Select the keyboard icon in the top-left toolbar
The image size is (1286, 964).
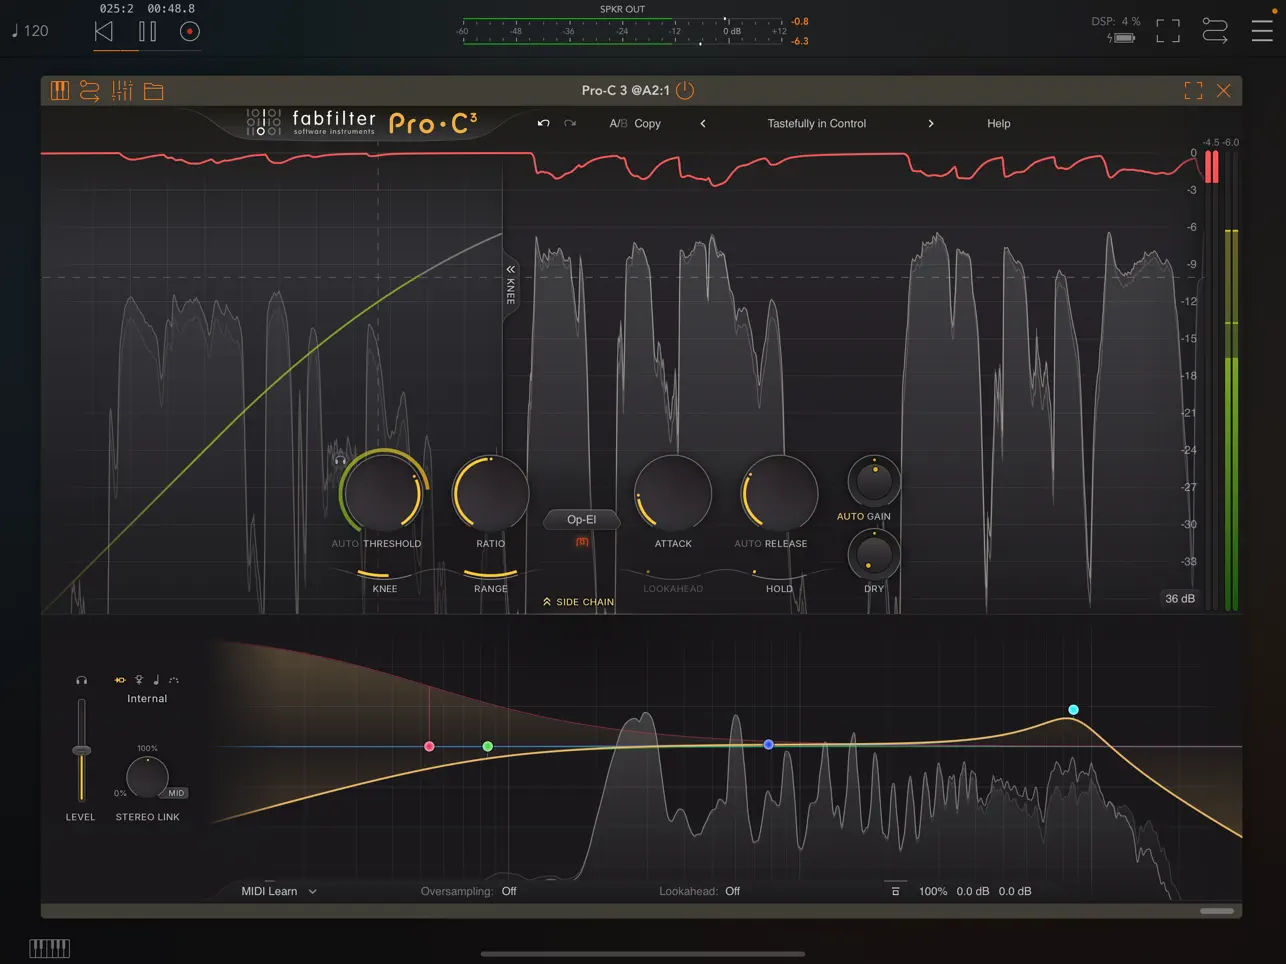[x=60, y=90]
